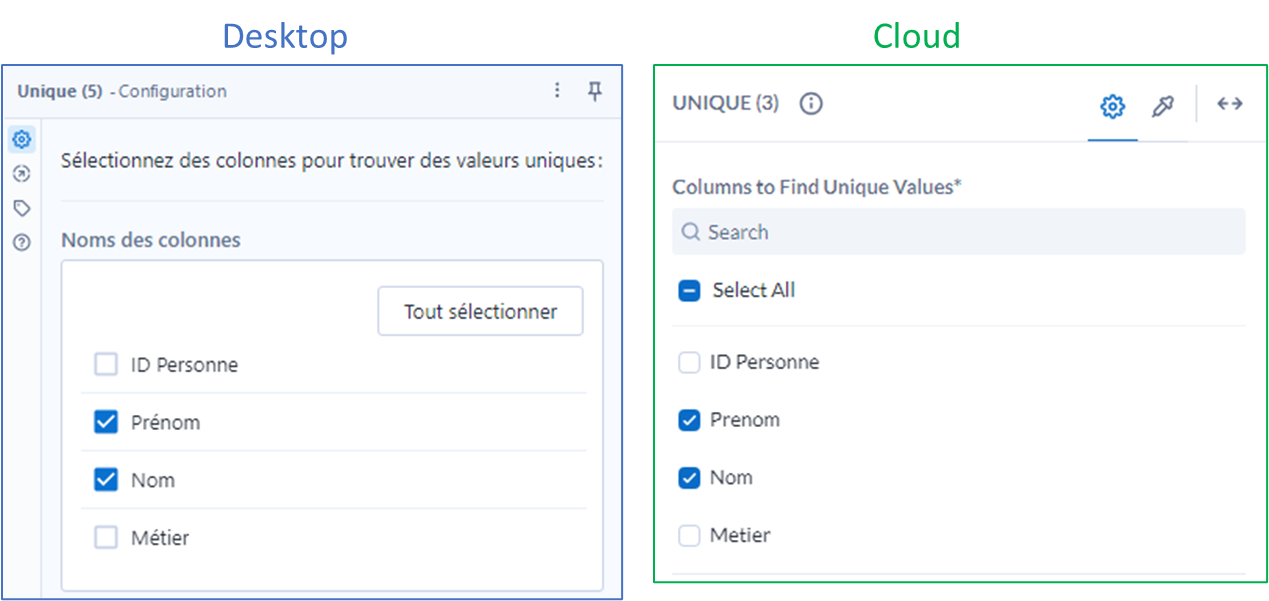Open the kebab menu in the Desktop panel header
Image resolution: width=1269 pixels, height=601 pixels.
pos(557,90)
